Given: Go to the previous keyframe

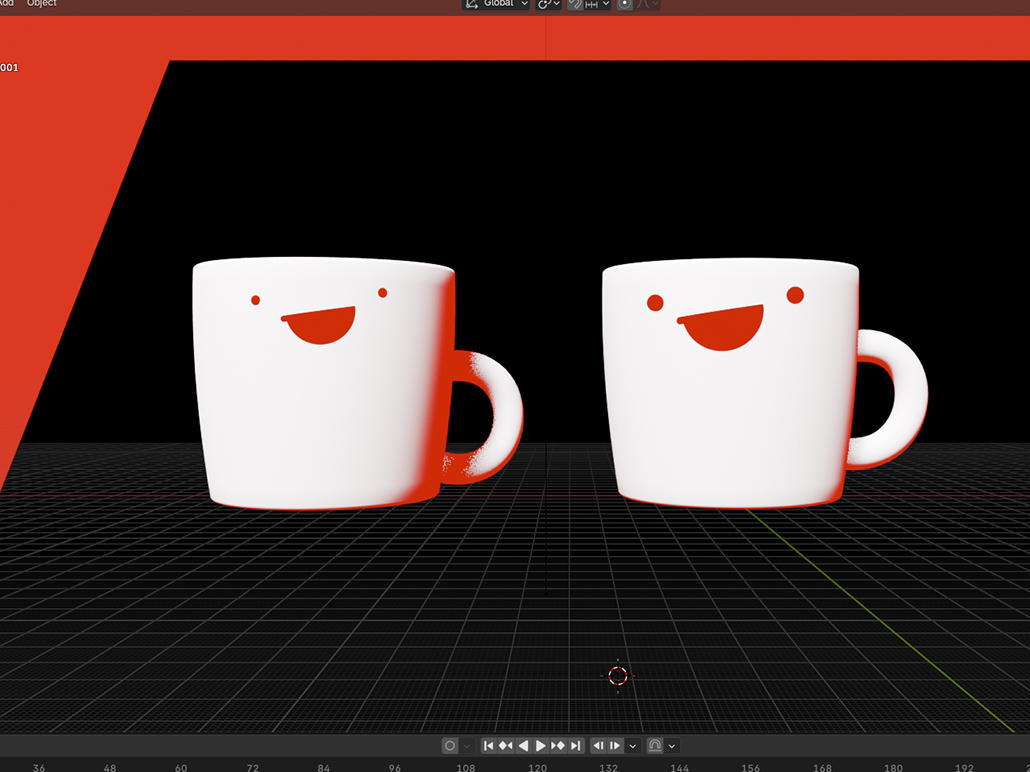Looking at the screenshot, I should [x=505, y=746].
